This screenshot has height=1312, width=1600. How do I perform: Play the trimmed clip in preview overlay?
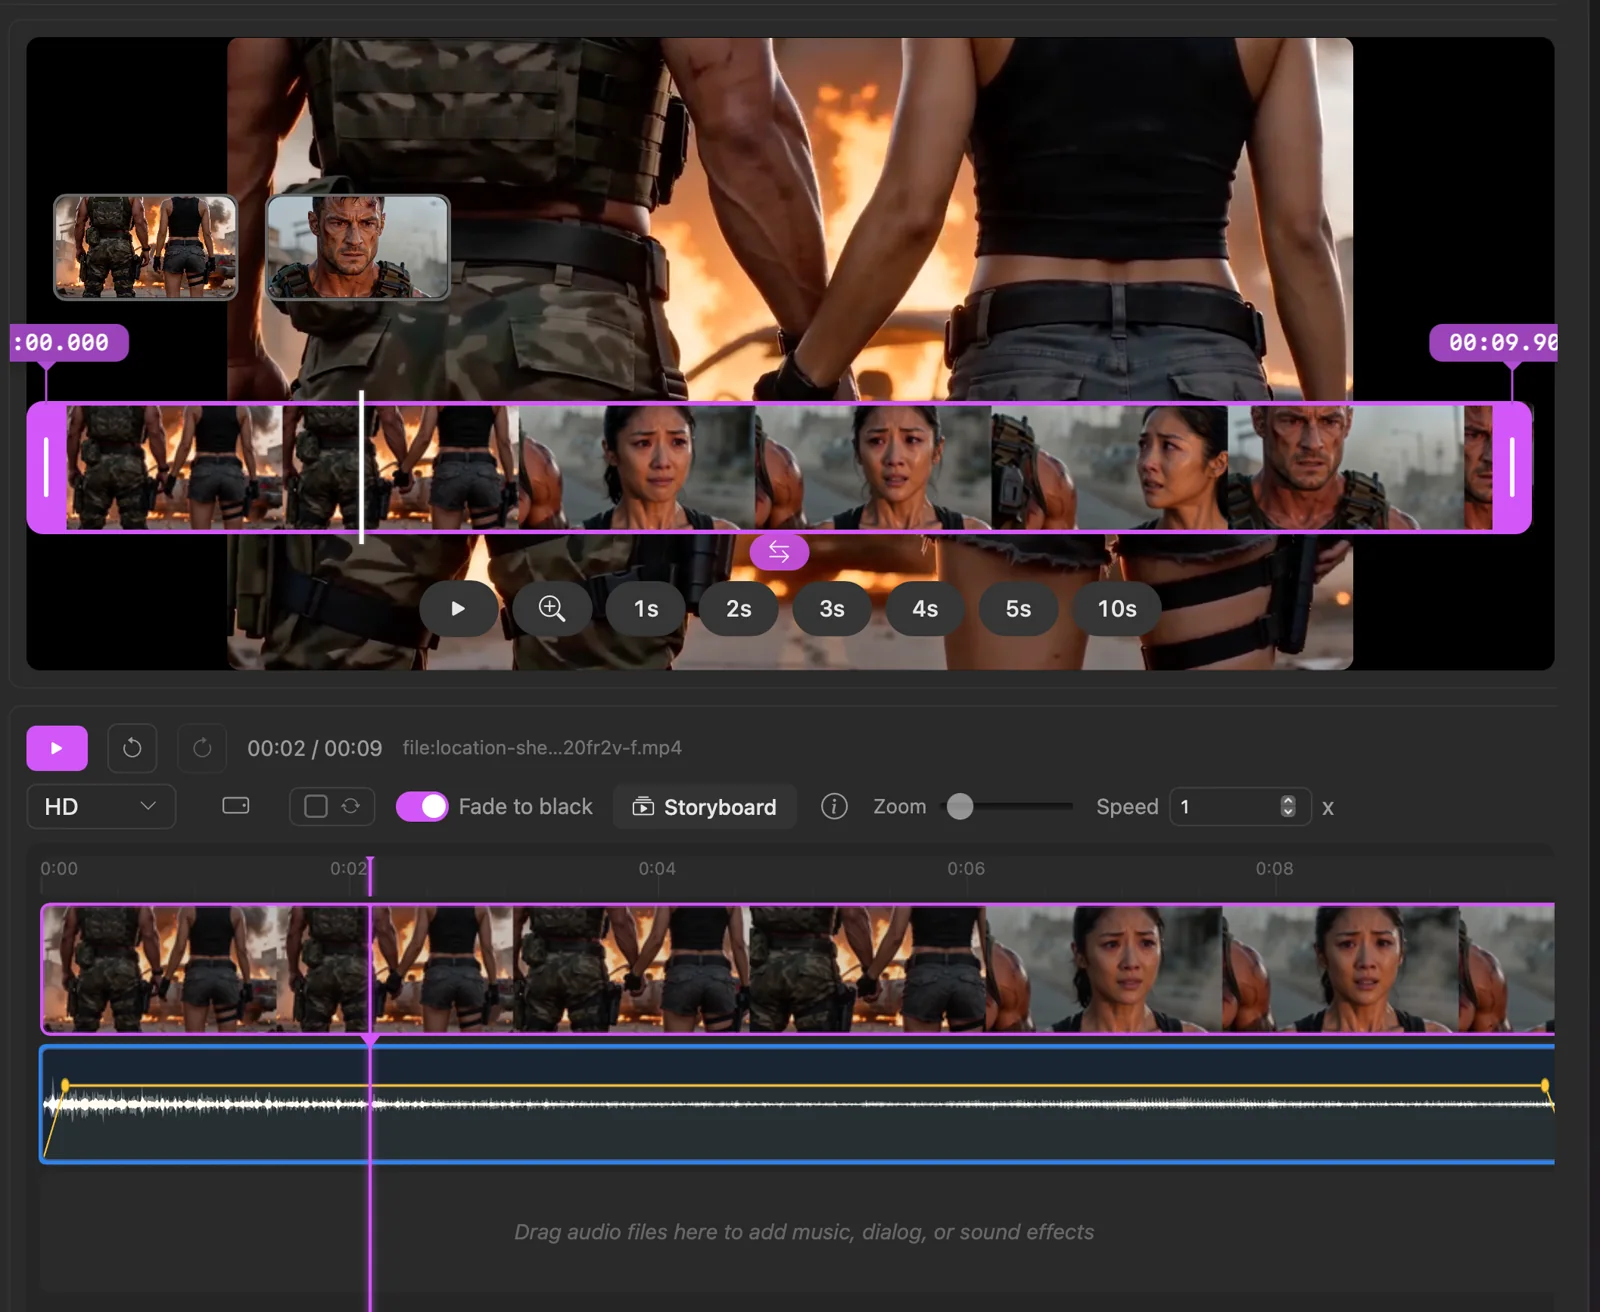click(x=458, y=609)
